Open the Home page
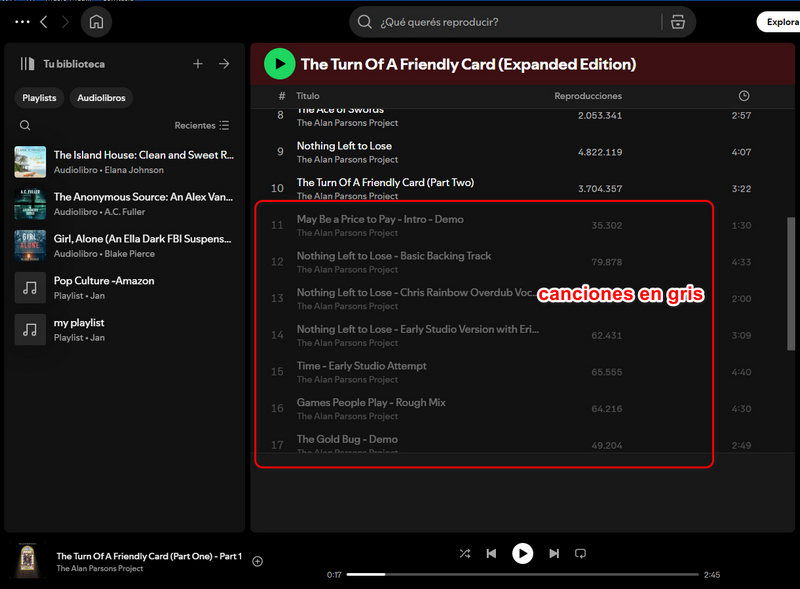Screen dimensions: 800x589 pyautogui.click(x=94, y=21)
